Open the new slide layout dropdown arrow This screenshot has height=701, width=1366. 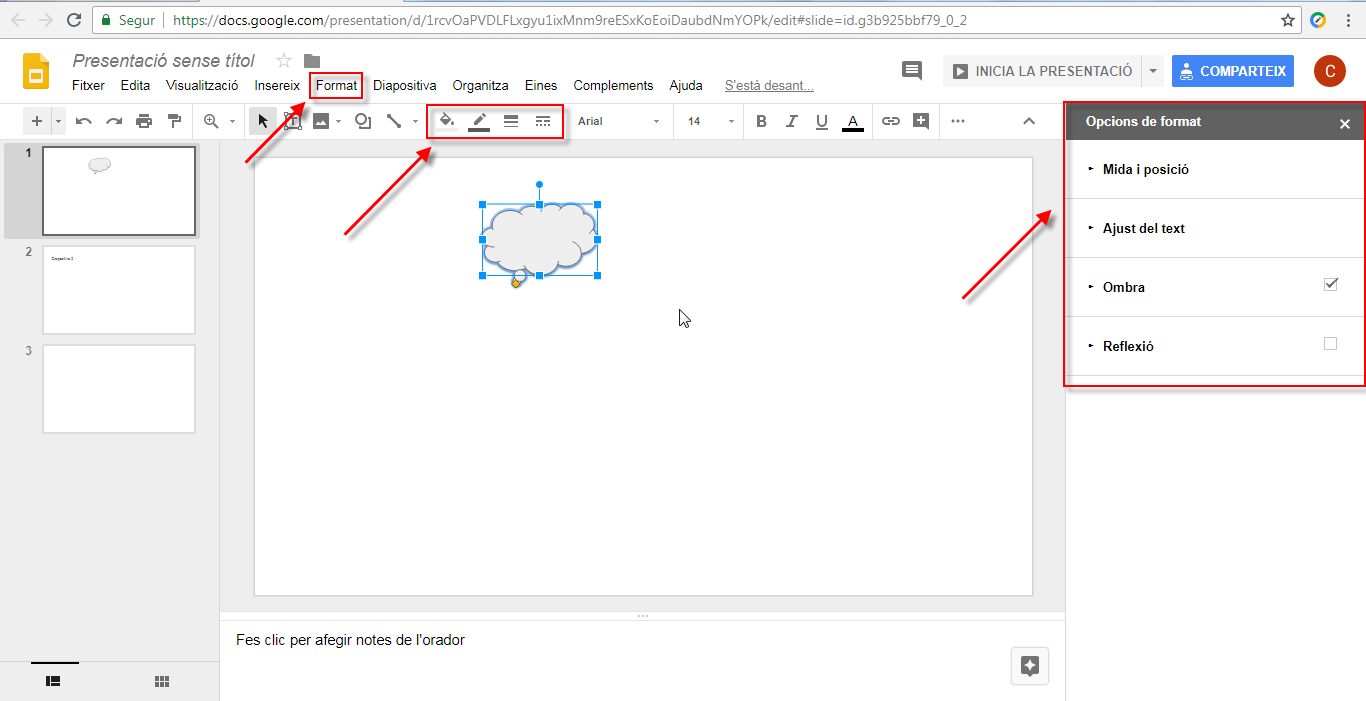[58, 122]
